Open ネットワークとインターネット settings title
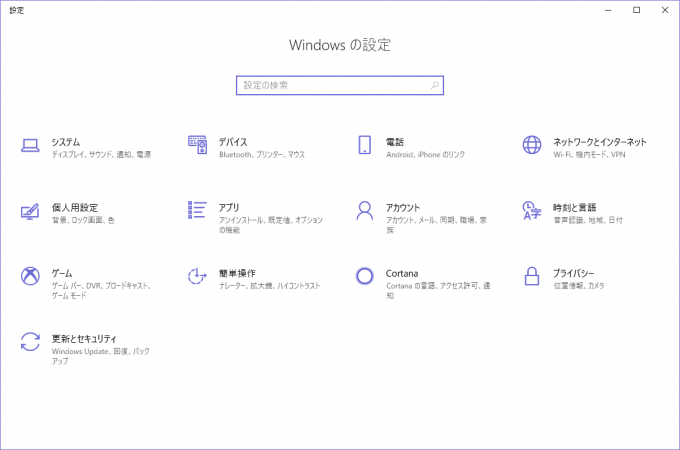Screen dimensions: 680x450 tap(600, 142)
